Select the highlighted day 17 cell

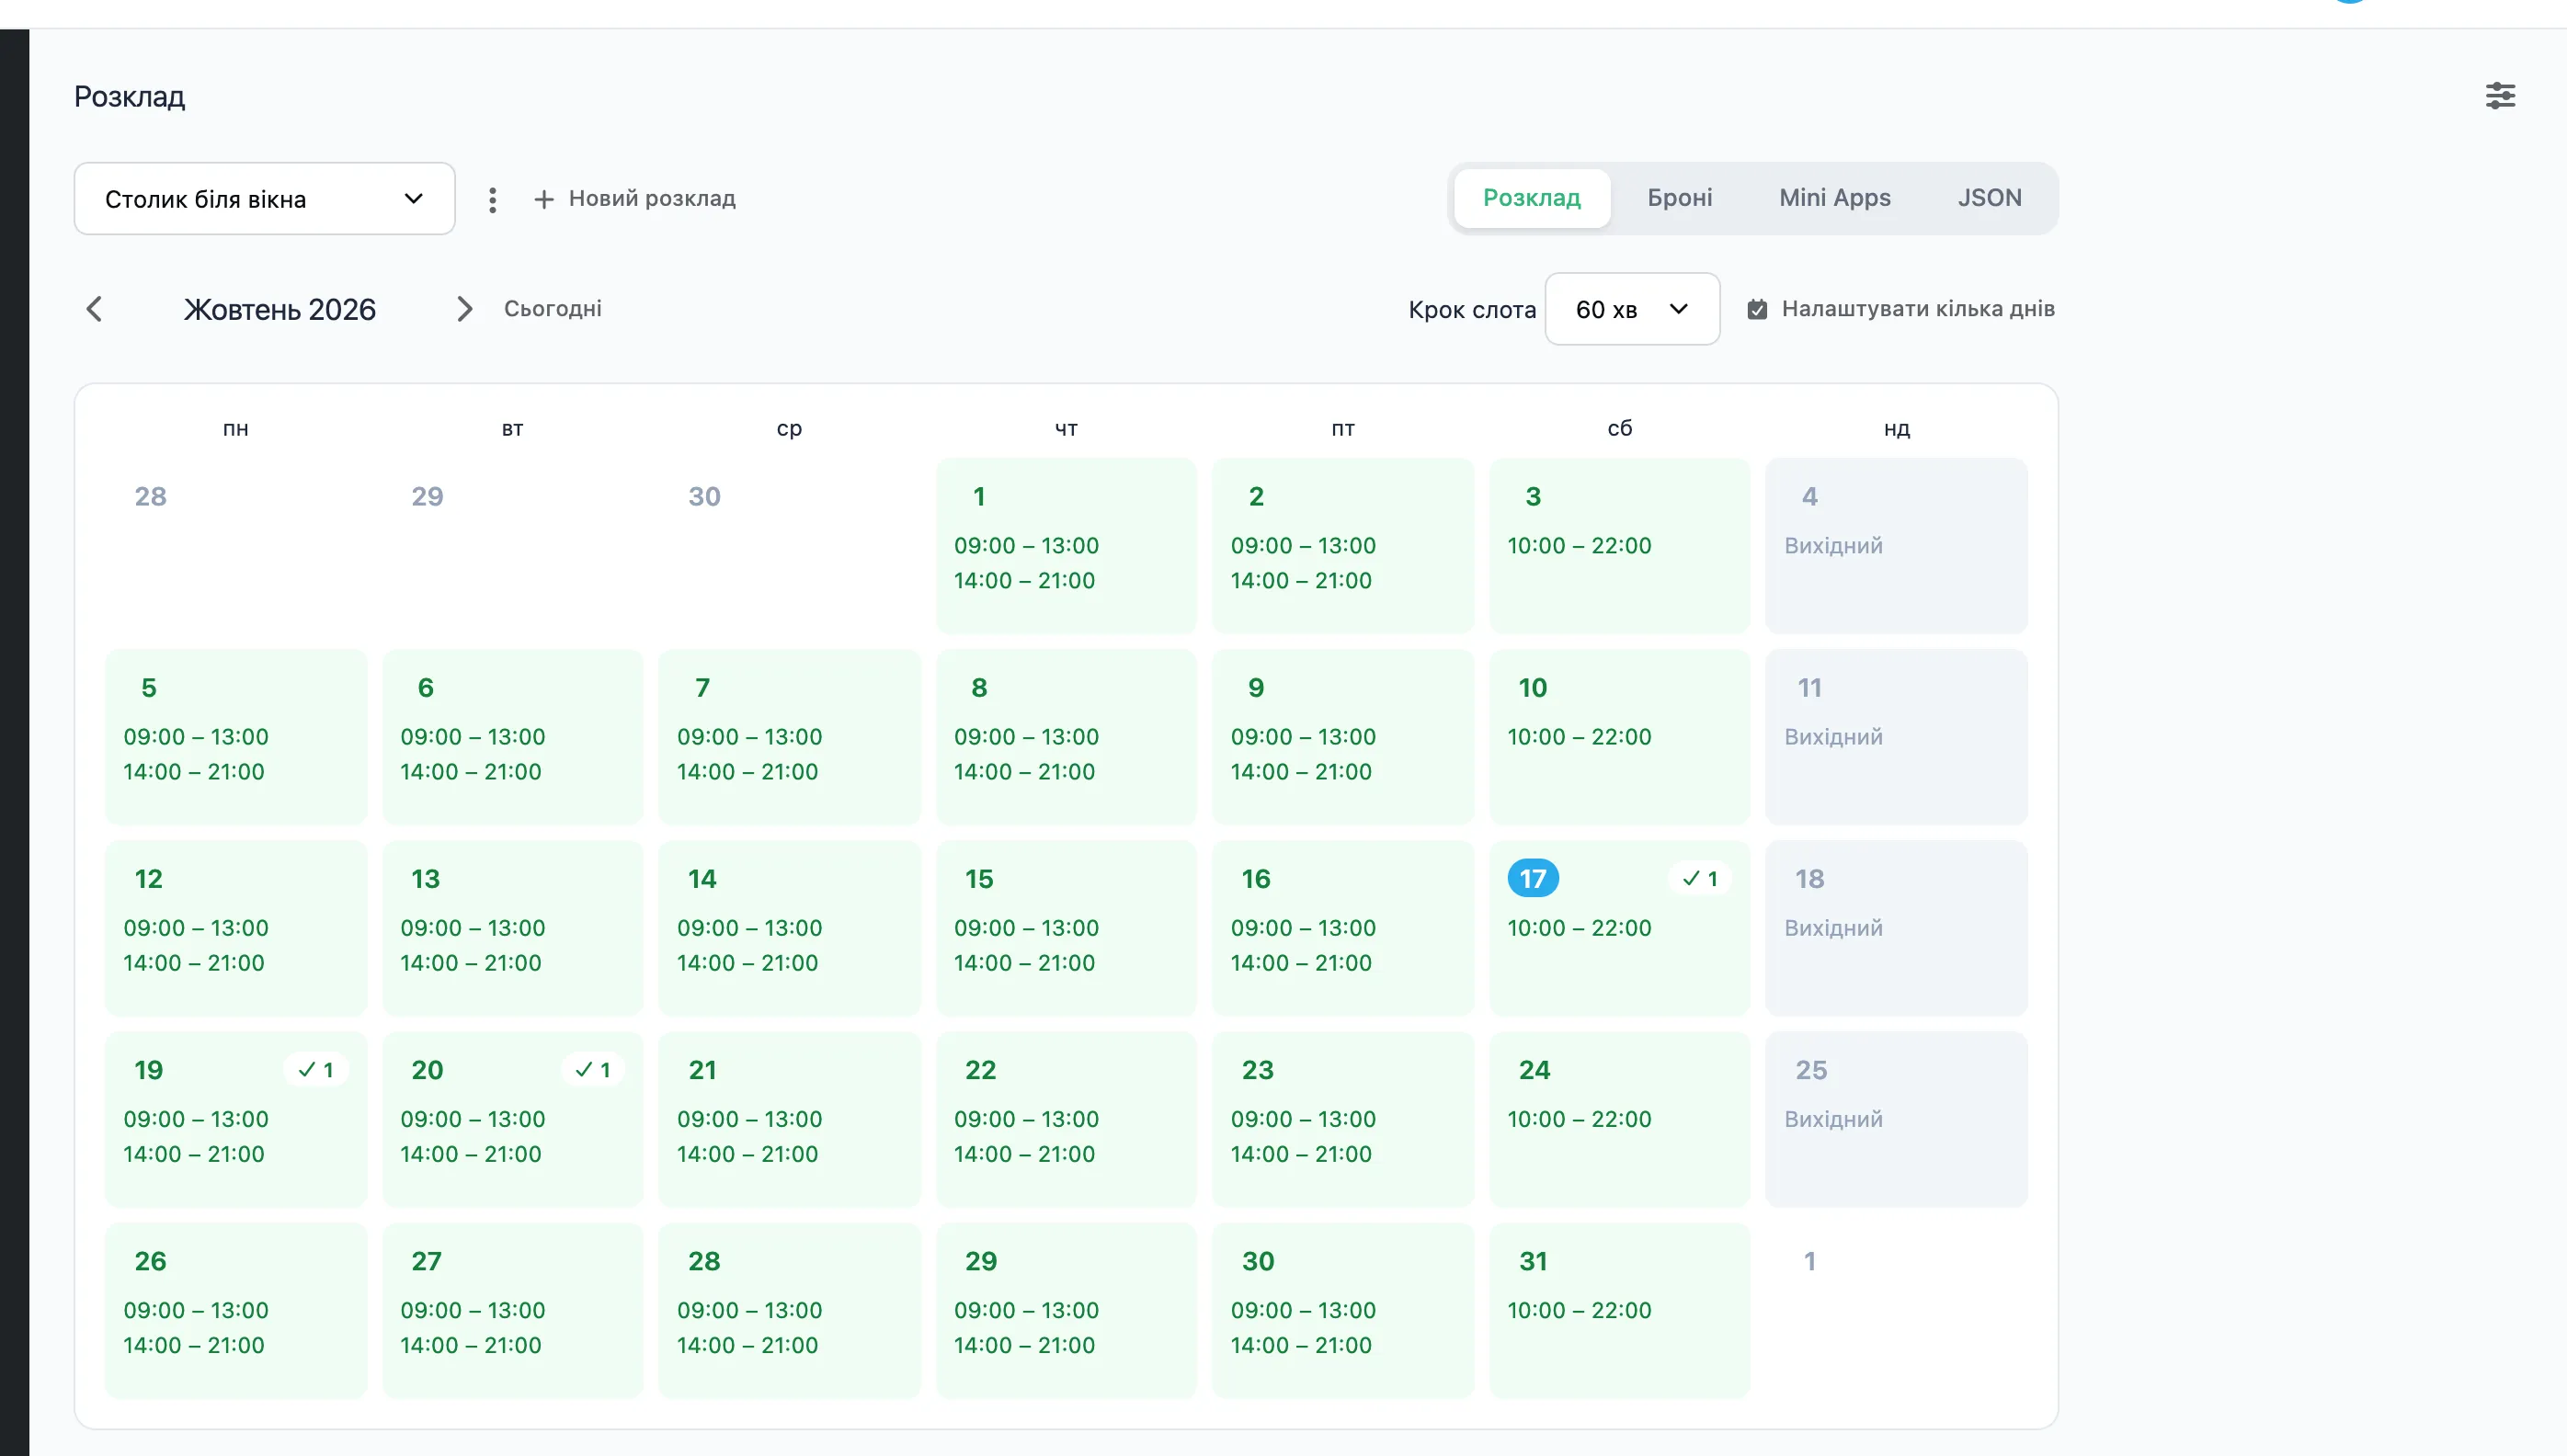(x=1619, y=928)
